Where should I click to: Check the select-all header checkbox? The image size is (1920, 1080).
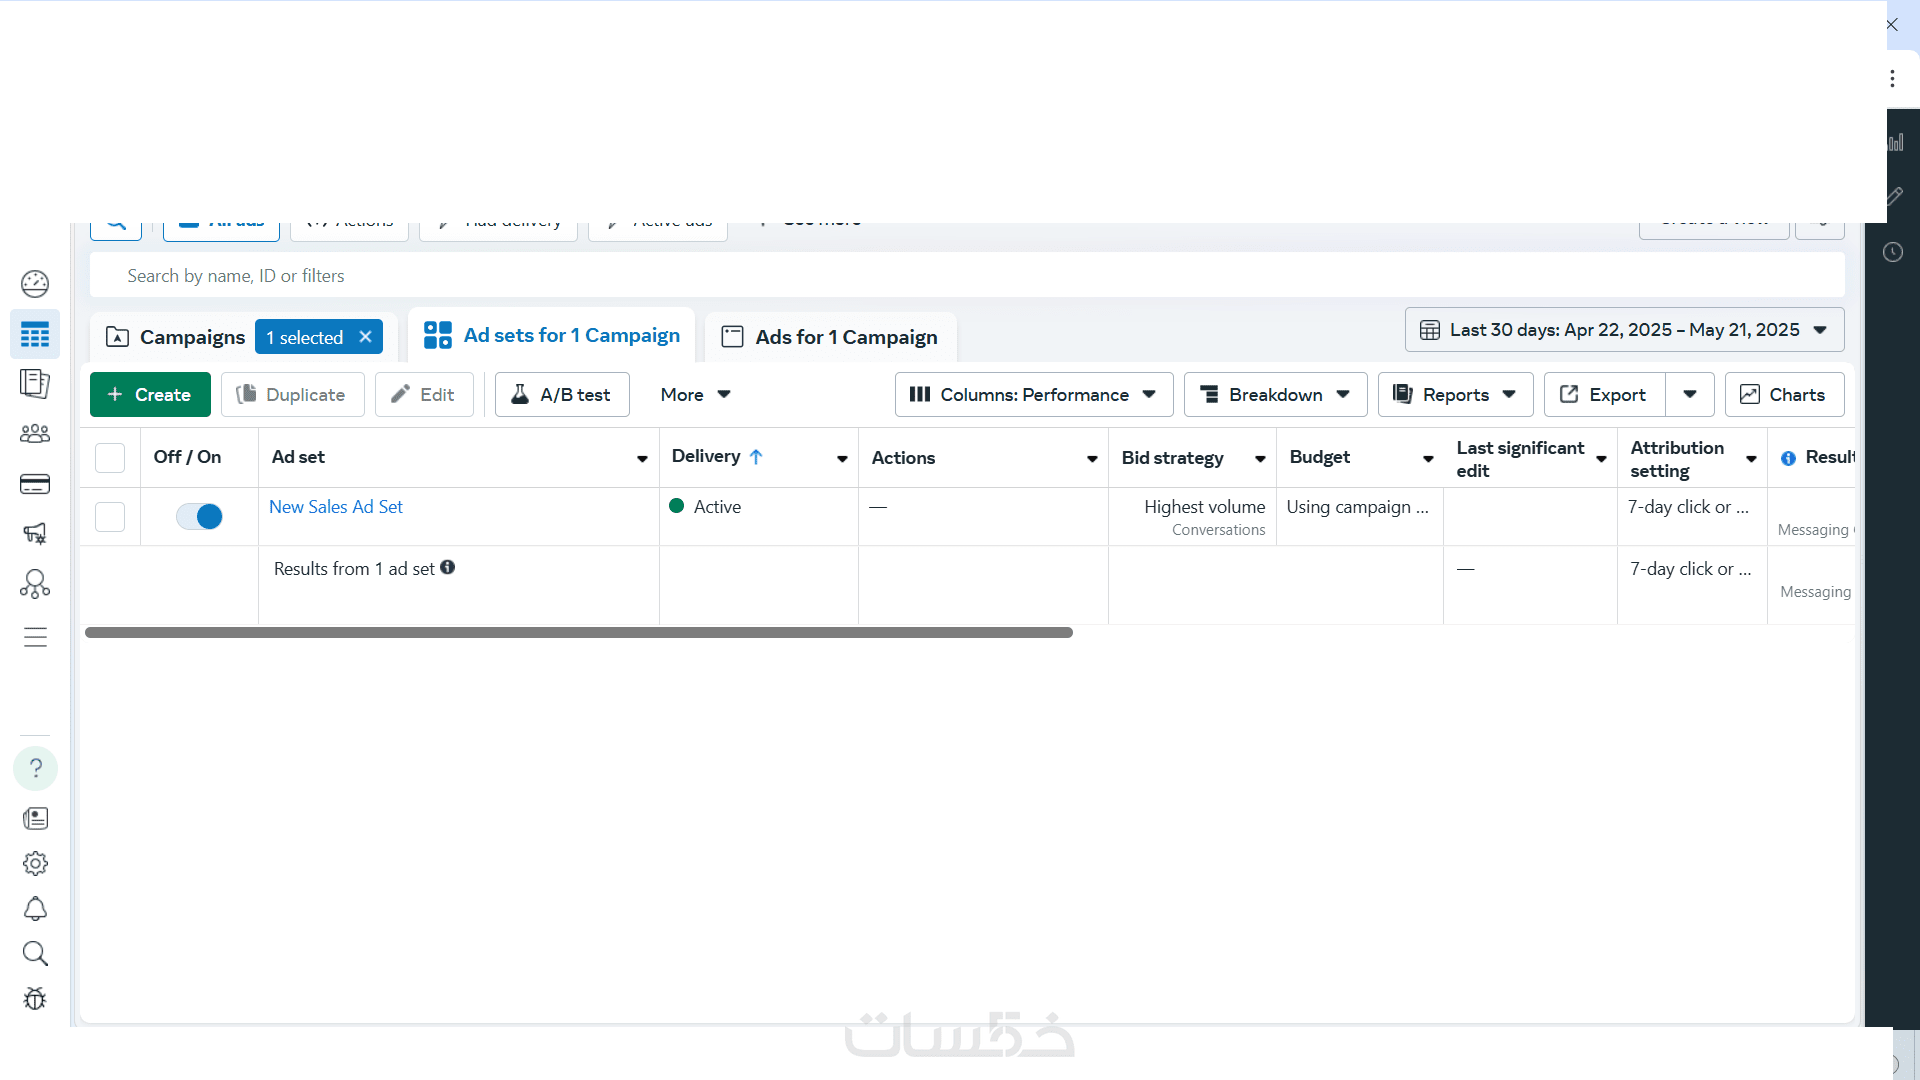point(110,457)
